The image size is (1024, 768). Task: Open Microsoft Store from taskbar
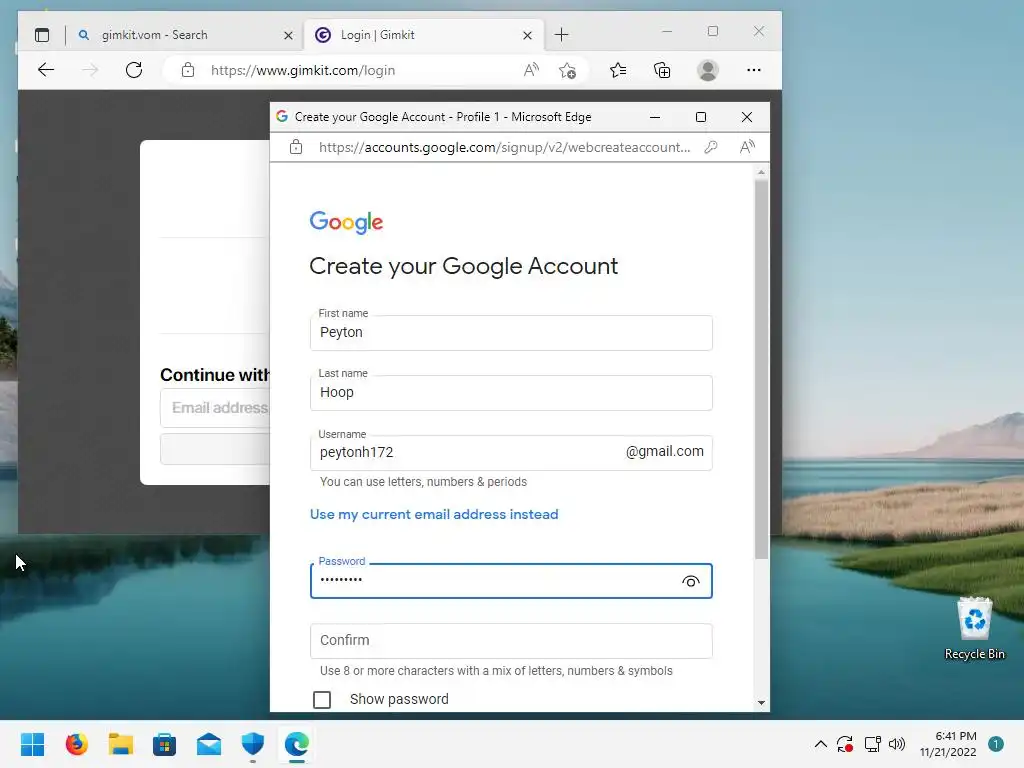pyautogui.click(x=165, y=744)
